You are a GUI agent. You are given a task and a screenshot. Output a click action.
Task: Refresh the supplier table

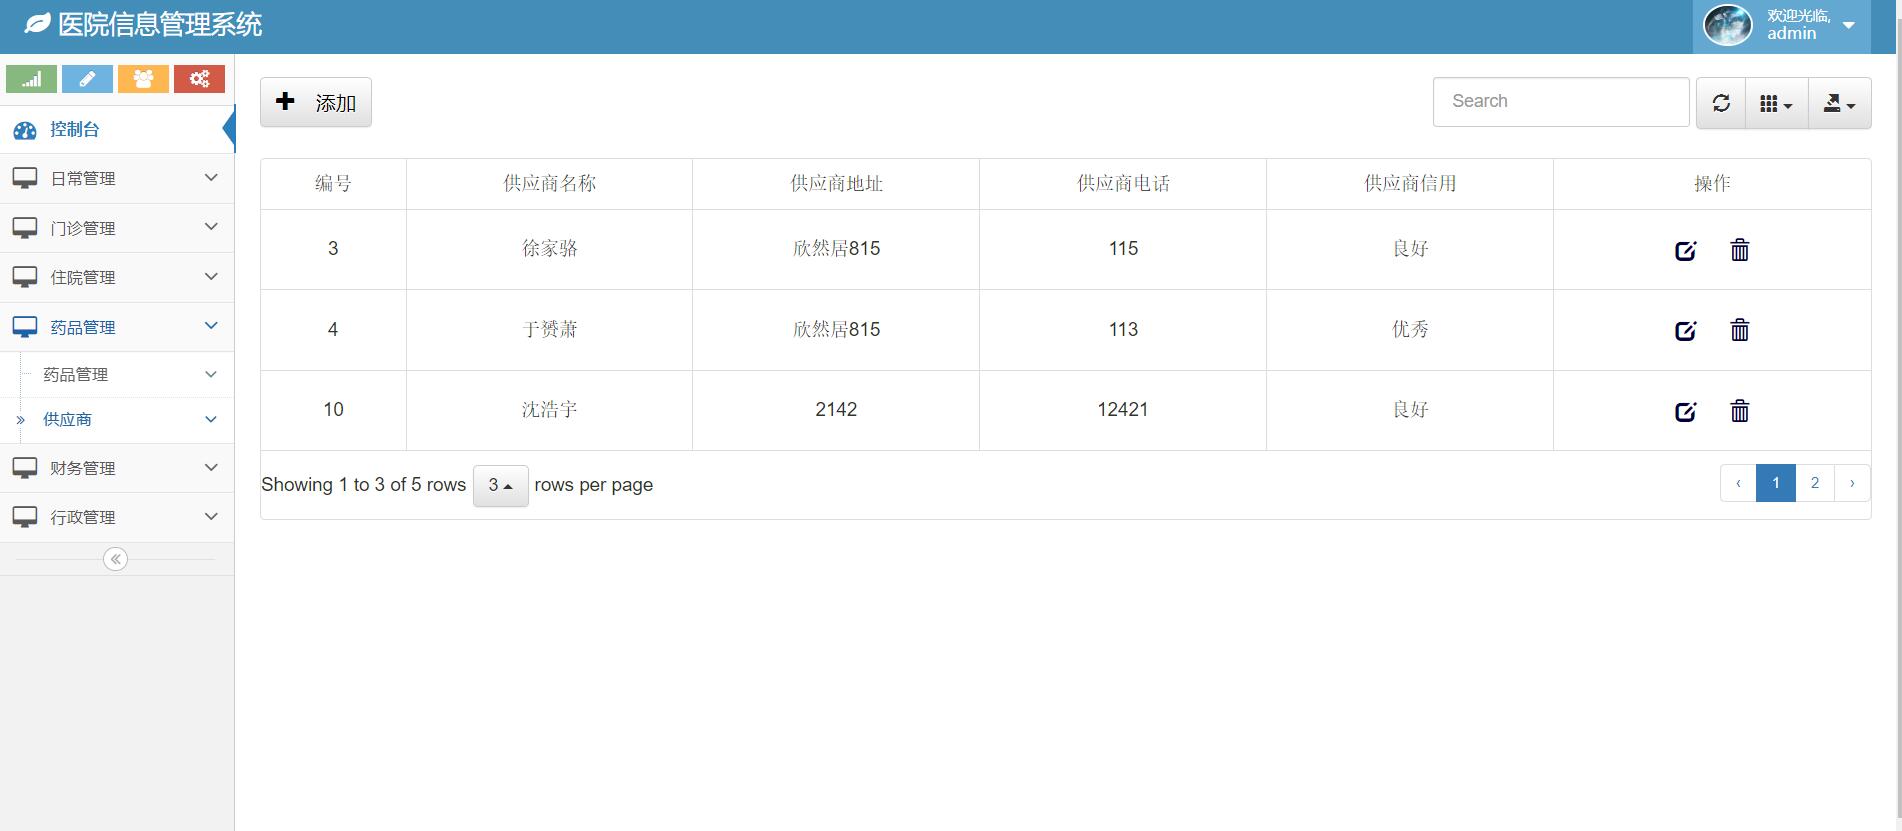point(1721,103)
